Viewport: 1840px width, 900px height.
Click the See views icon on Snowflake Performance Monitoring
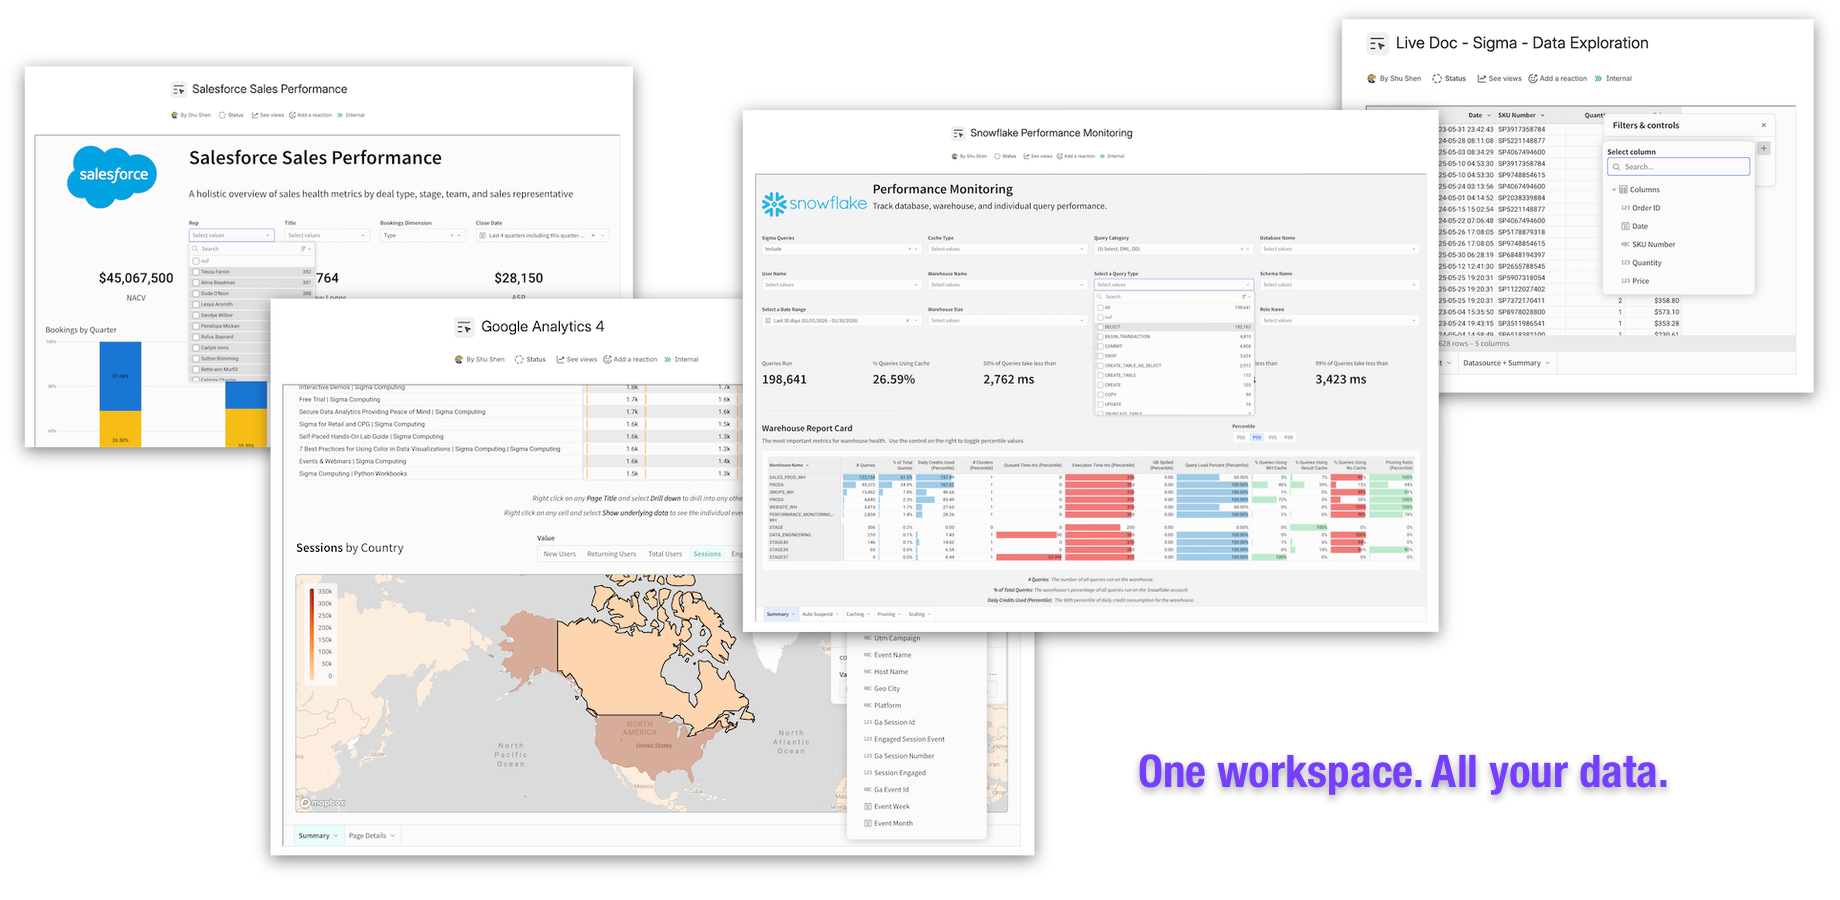click(1027, 156)
